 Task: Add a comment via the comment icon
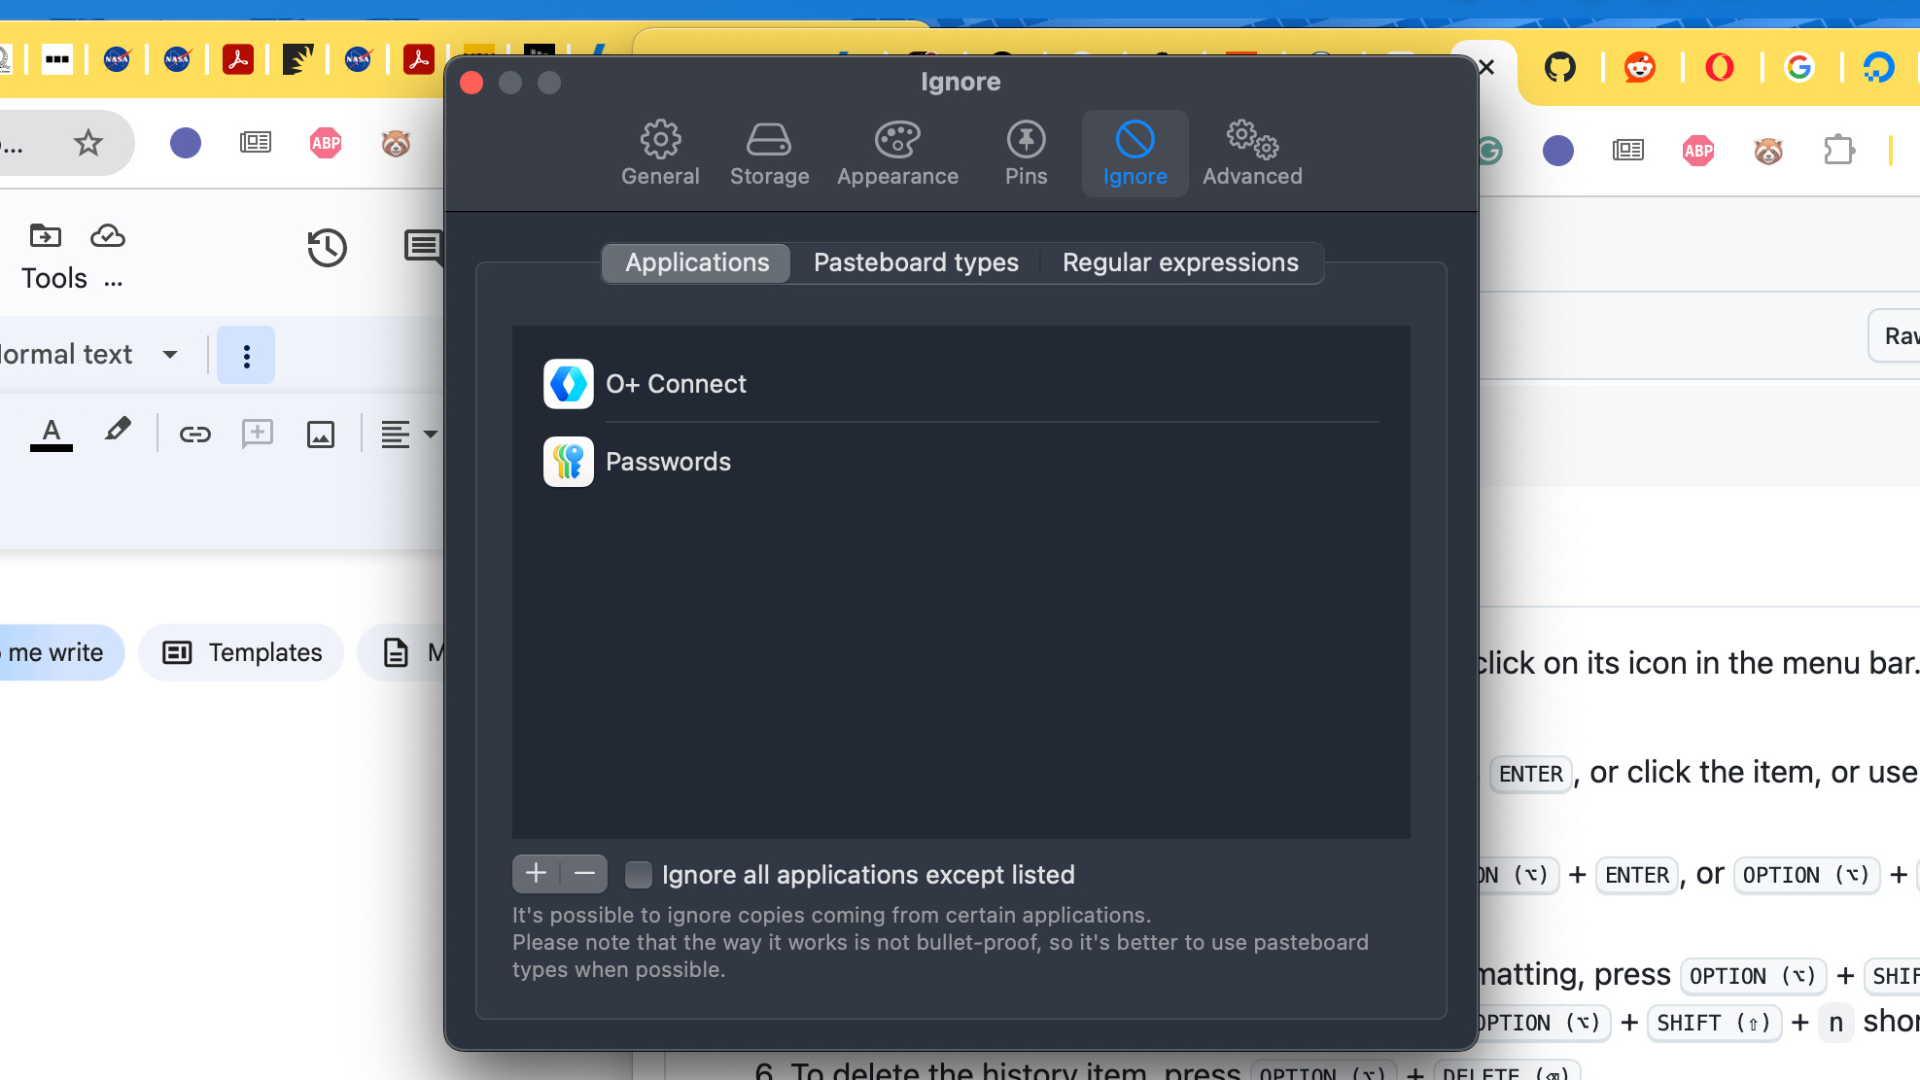click(x=257, y=433)
